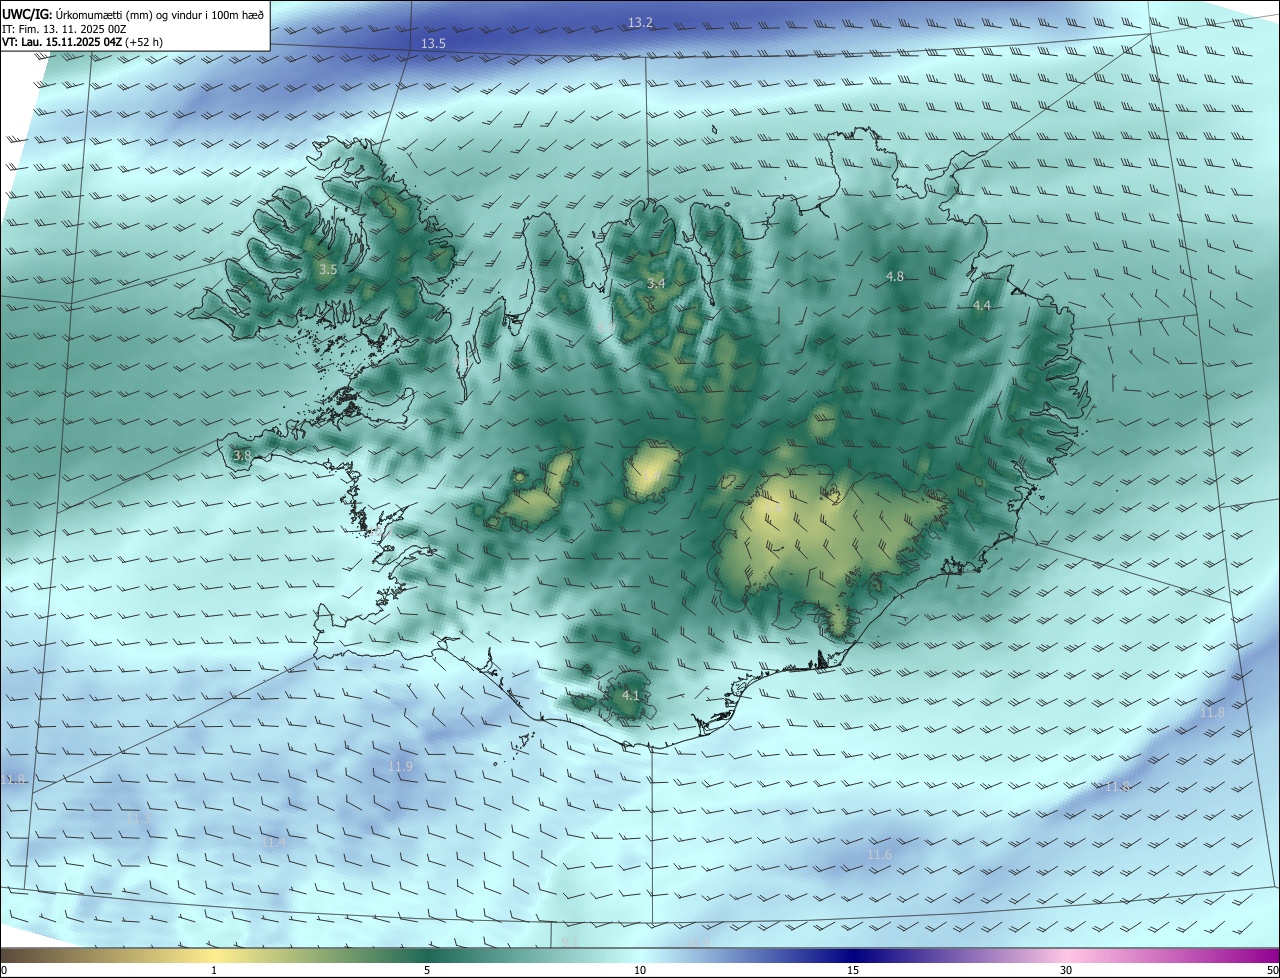This screenshot has height=978, width=1280.
Task: Click the 0 tick on the color scale
Action: 4,971
